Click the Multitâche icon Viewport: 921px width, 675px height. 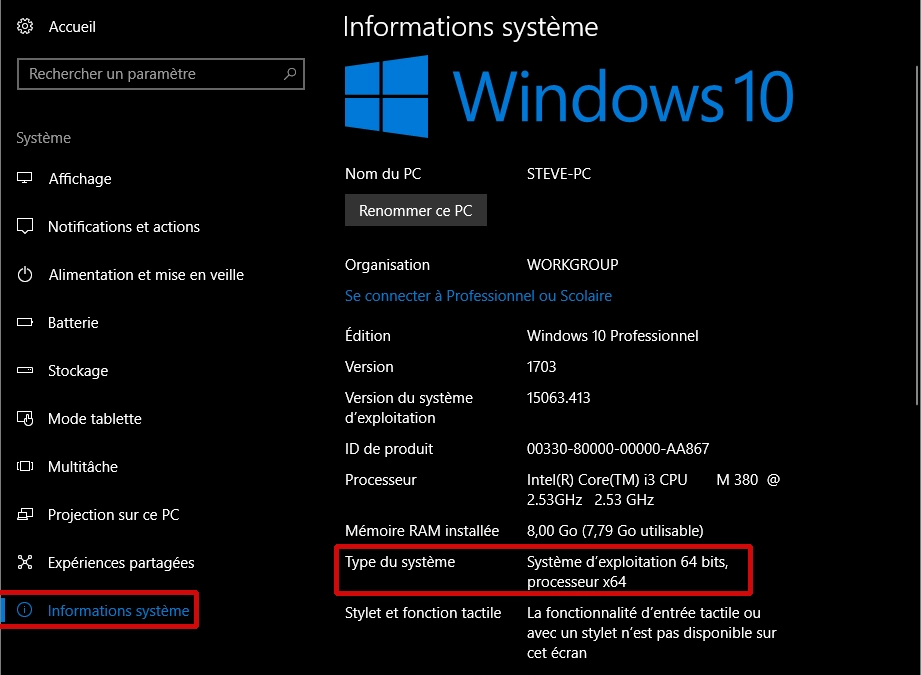click(26, 467)
